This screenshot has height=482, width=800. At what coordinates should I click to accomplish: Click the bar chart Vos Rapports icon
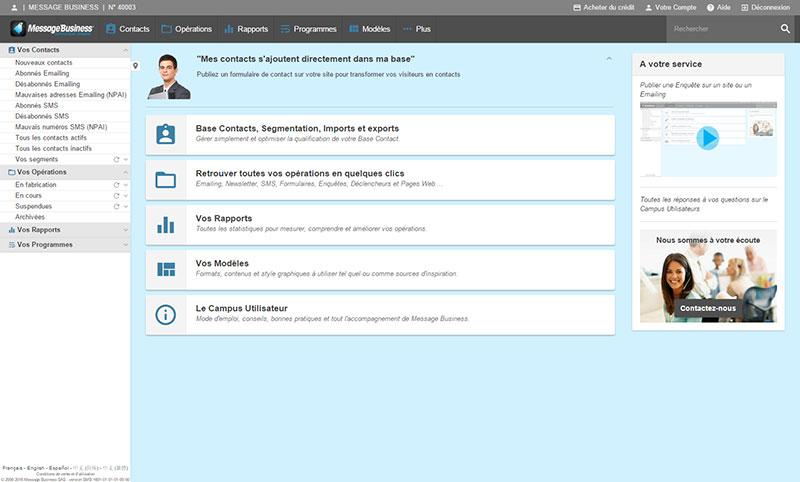coord(166,224)
